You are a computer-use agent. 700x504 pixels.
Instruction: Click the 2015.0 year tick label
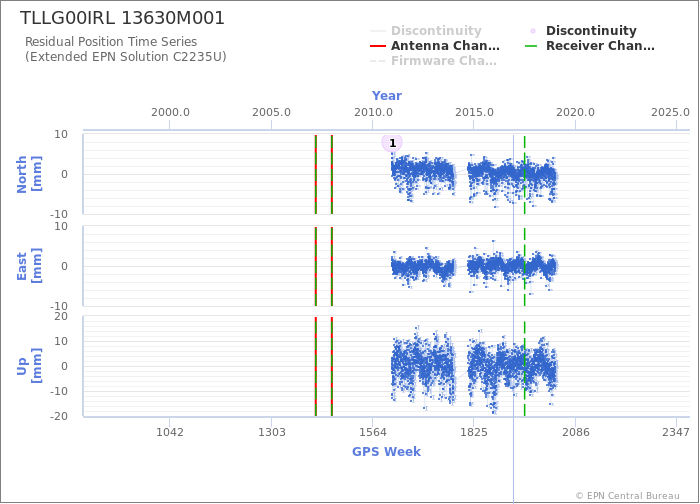point(474,112)
